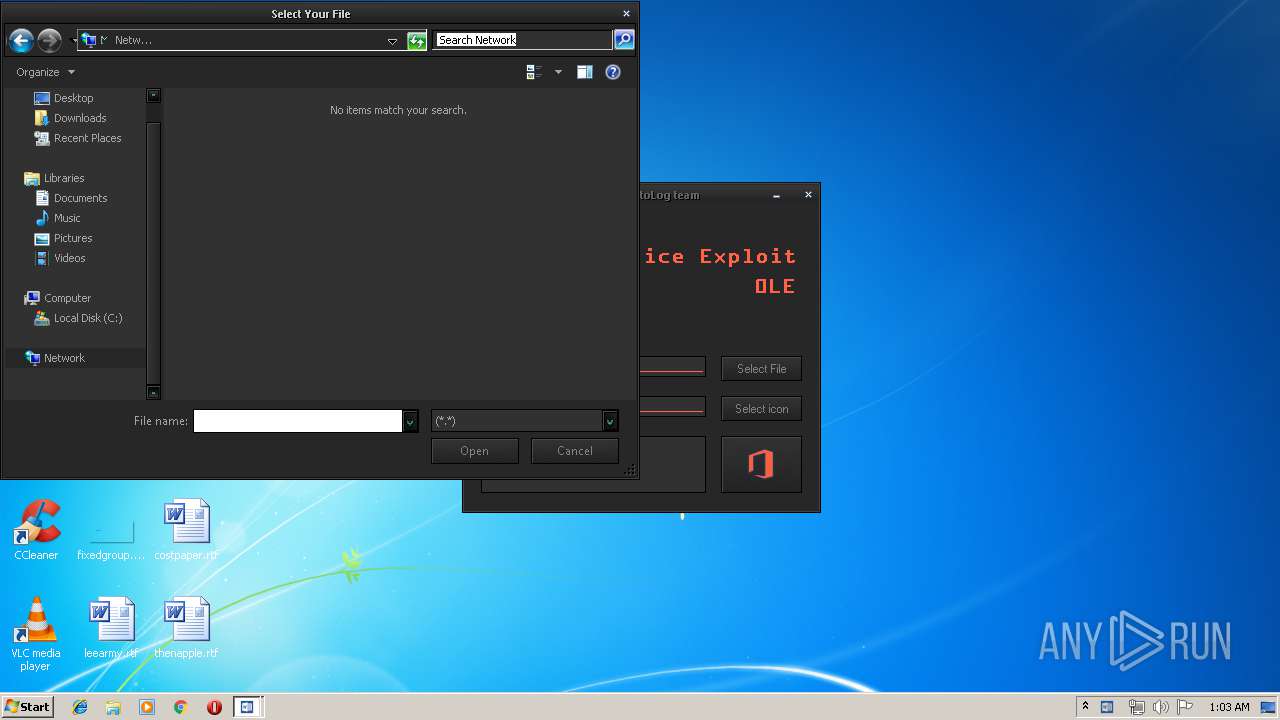Switch to the active Word taskbar item

246,707
